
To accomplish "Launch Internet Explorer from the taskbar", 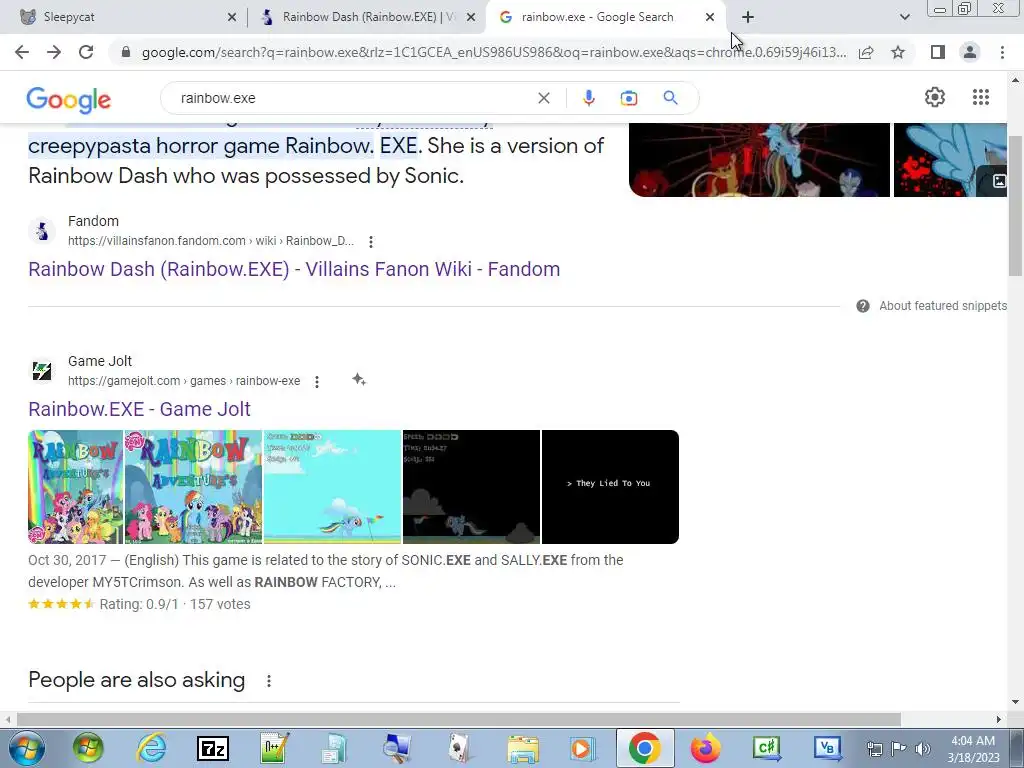I will (151, 748).
